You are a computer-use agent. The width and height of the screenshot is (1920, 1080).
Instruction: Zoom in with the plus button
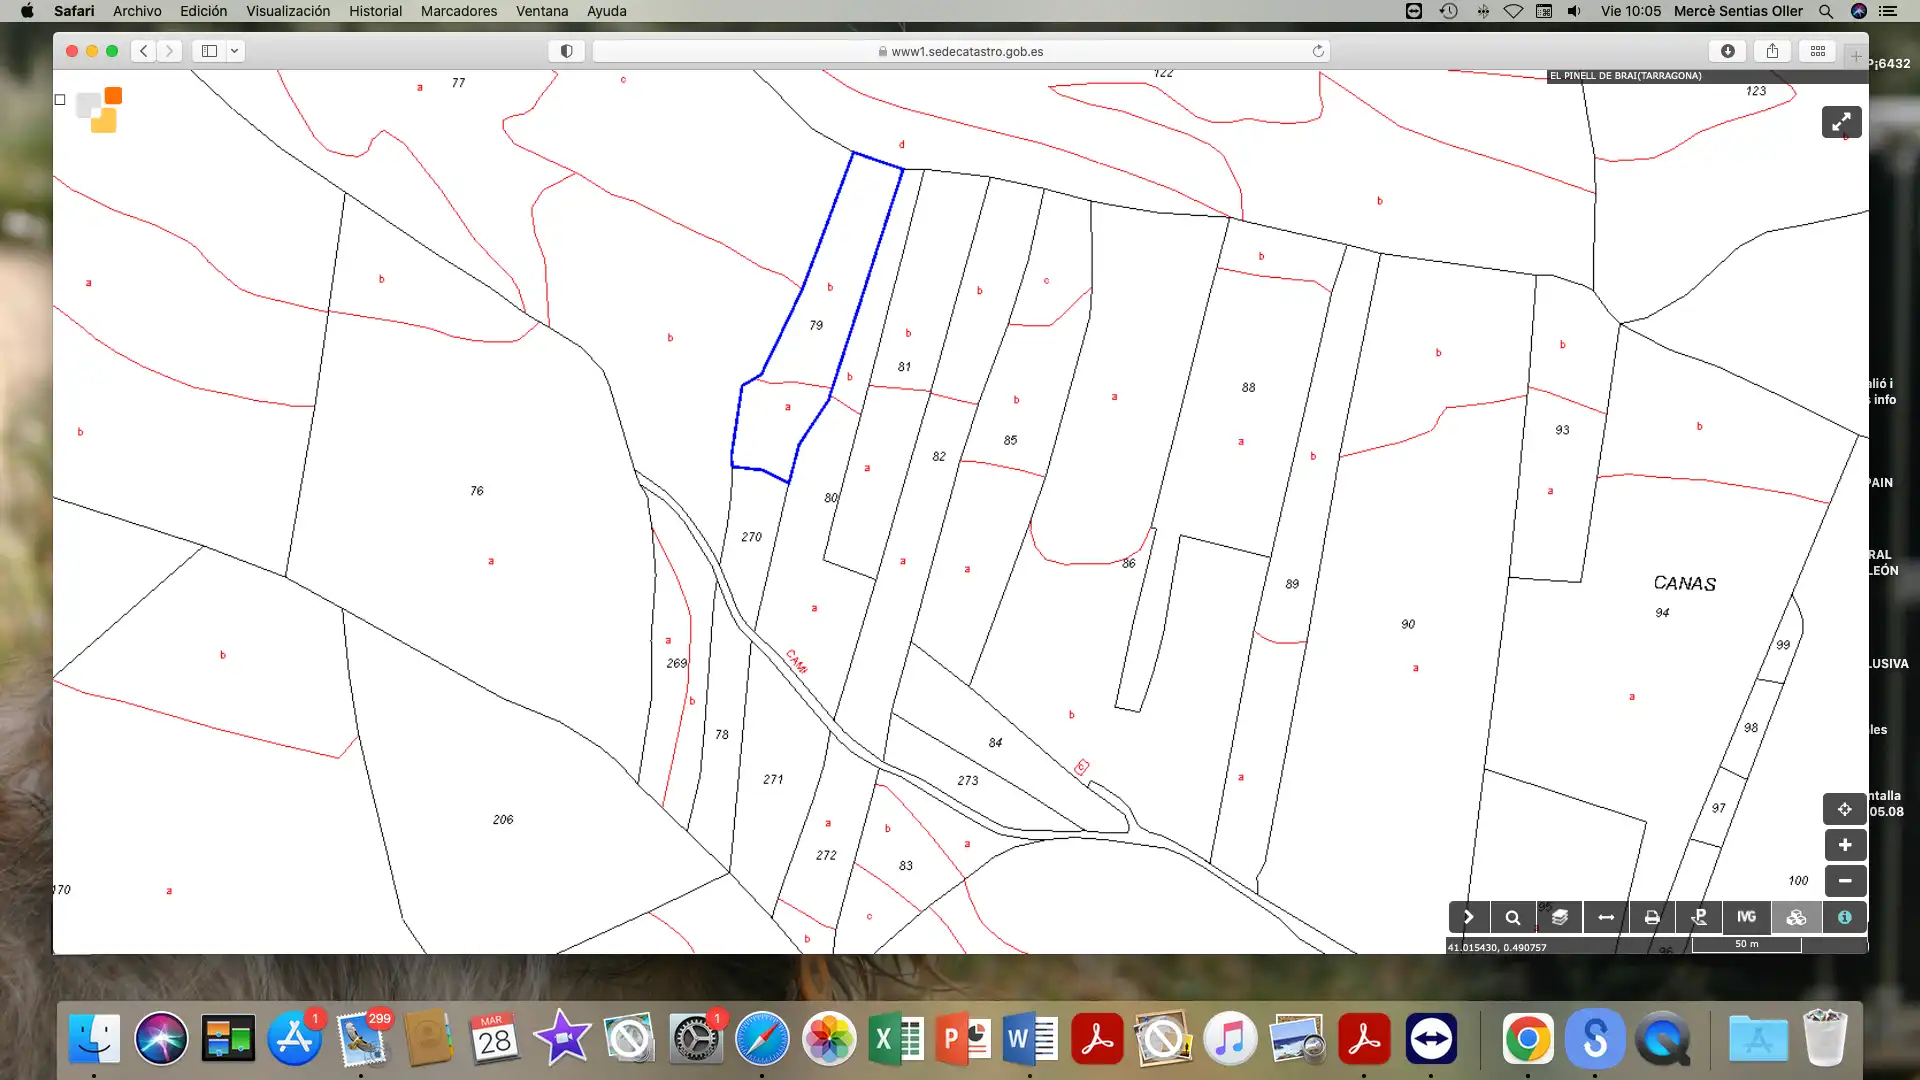click(x=1845, y=845)
